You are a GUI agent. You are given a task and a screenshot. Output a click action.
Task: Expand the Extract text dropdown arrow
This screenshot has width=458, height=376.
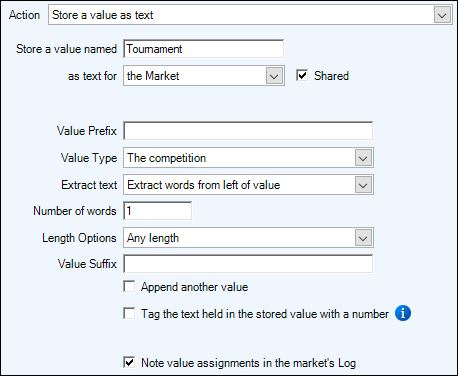tap(363, 185)
